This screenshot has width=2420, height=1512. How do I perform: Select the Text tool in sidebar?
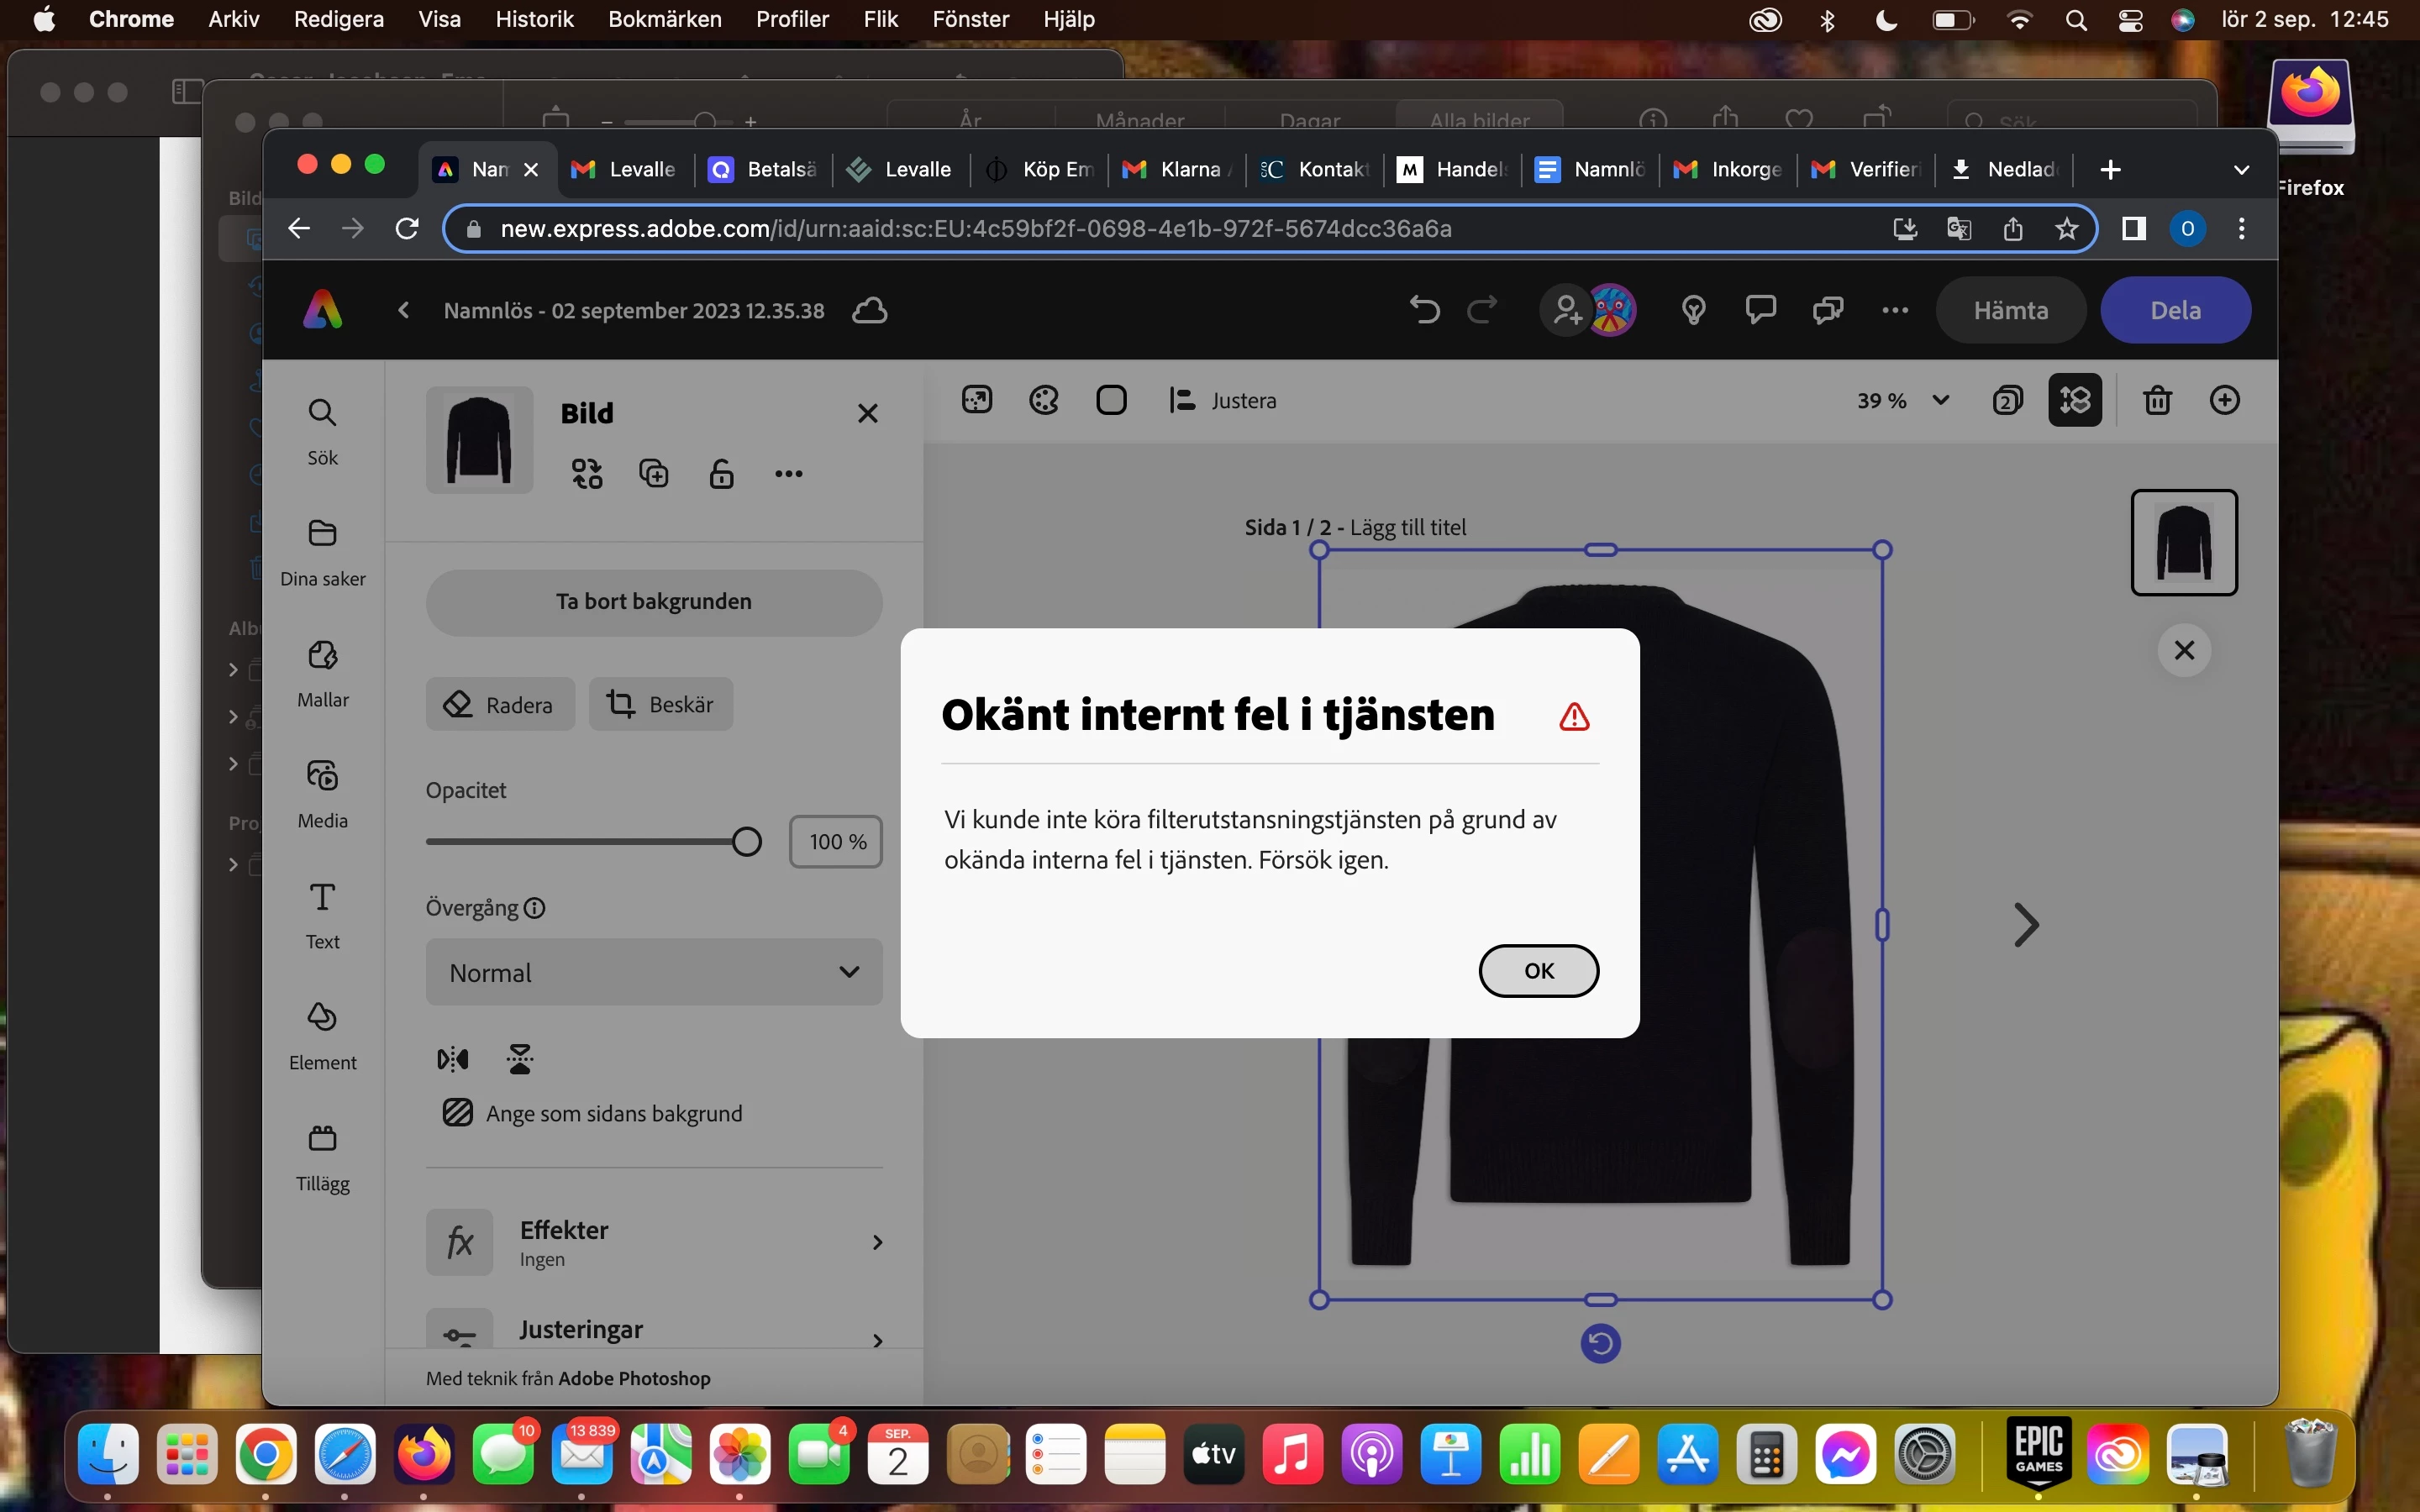(x=322, y=897)
